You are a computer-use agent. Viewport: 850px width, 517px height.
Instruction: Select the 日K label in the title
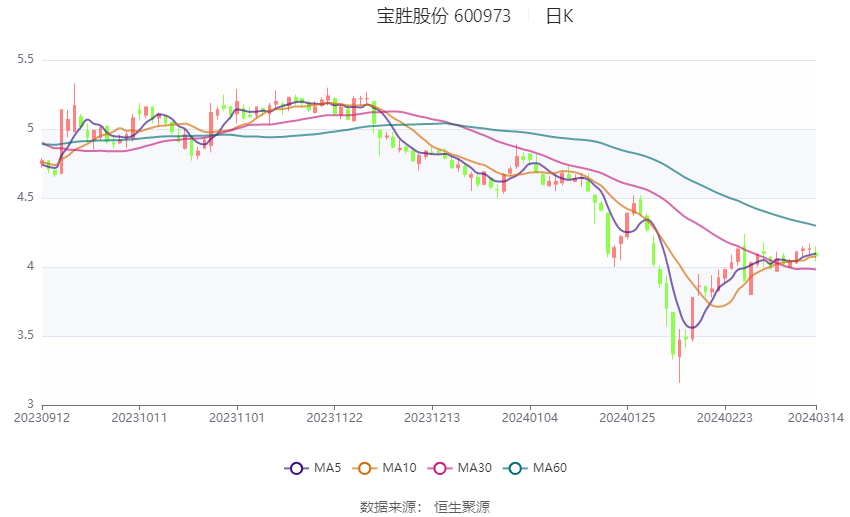[560, 16]
